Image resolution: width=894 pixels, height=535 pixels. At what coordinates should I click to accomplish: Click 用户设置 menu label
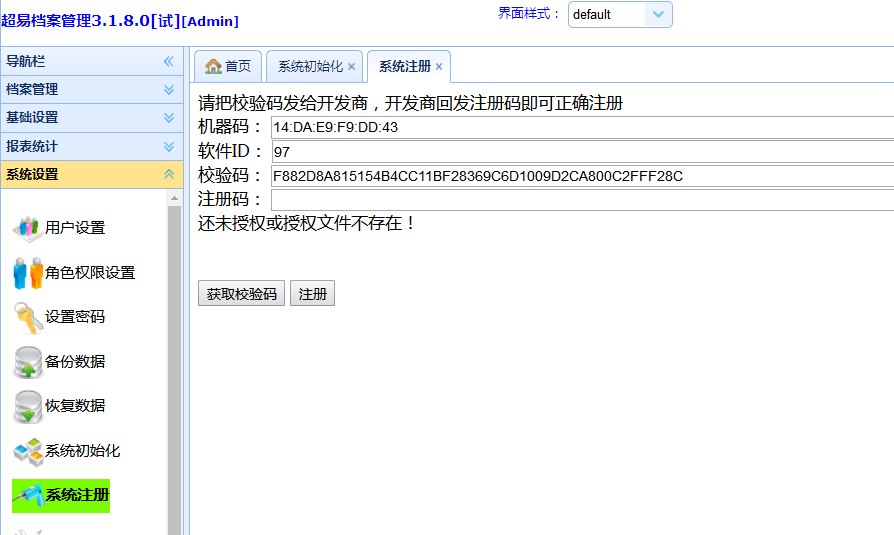pos(75,228)
